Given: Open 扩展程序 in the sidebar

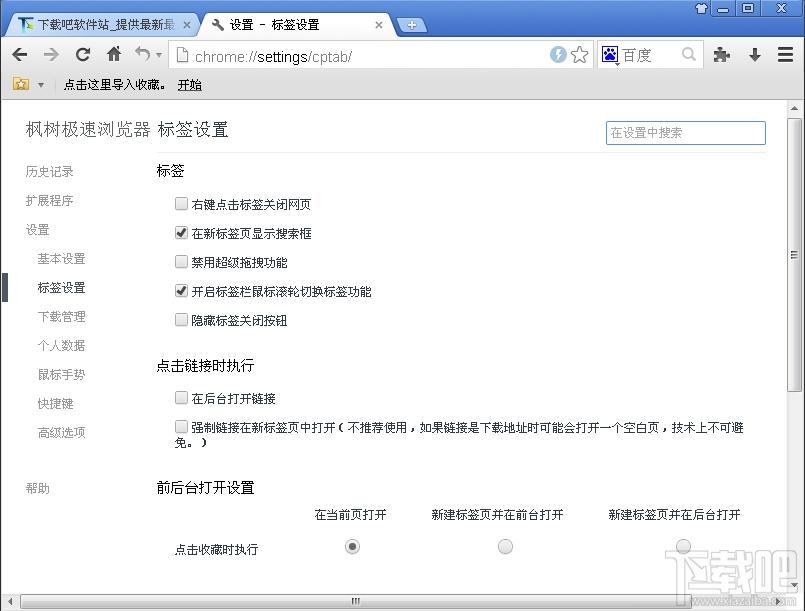Looking at the screenshot, I should (x=49, y=200).
